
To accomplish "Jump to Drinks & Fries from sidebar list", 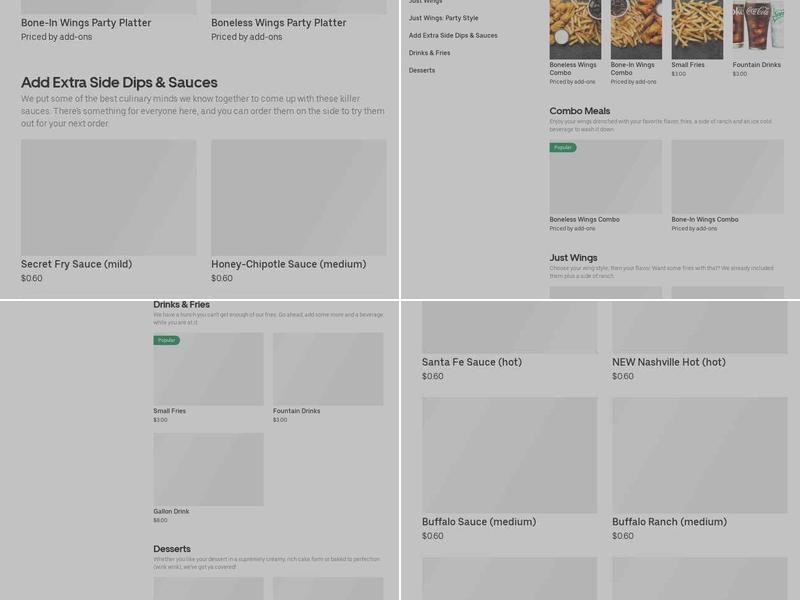I will pyautogui.click(x=429, y=53).
